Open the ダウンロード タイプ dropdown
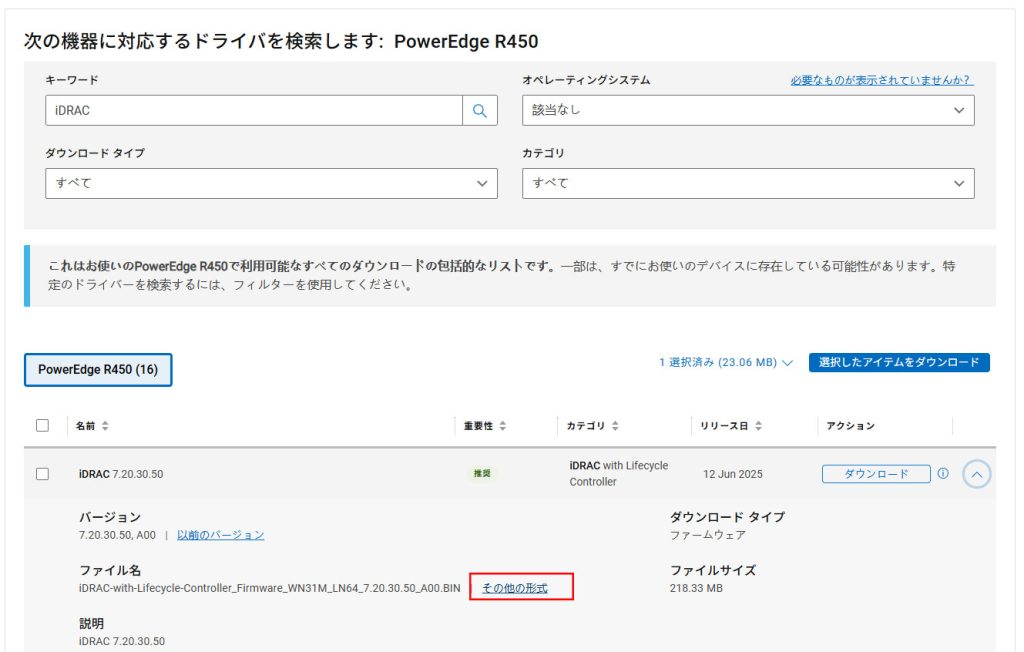This screenshot has width=1024, height=652. [x=271, y=184]
